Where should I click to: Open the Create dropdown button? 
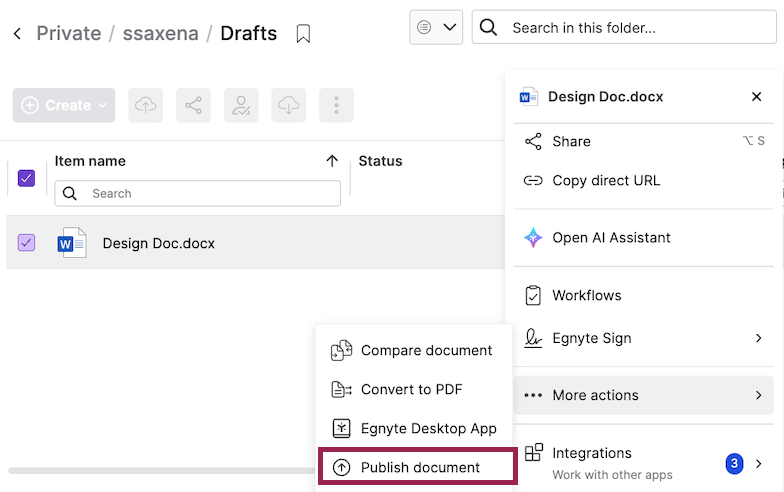(64, 105)
